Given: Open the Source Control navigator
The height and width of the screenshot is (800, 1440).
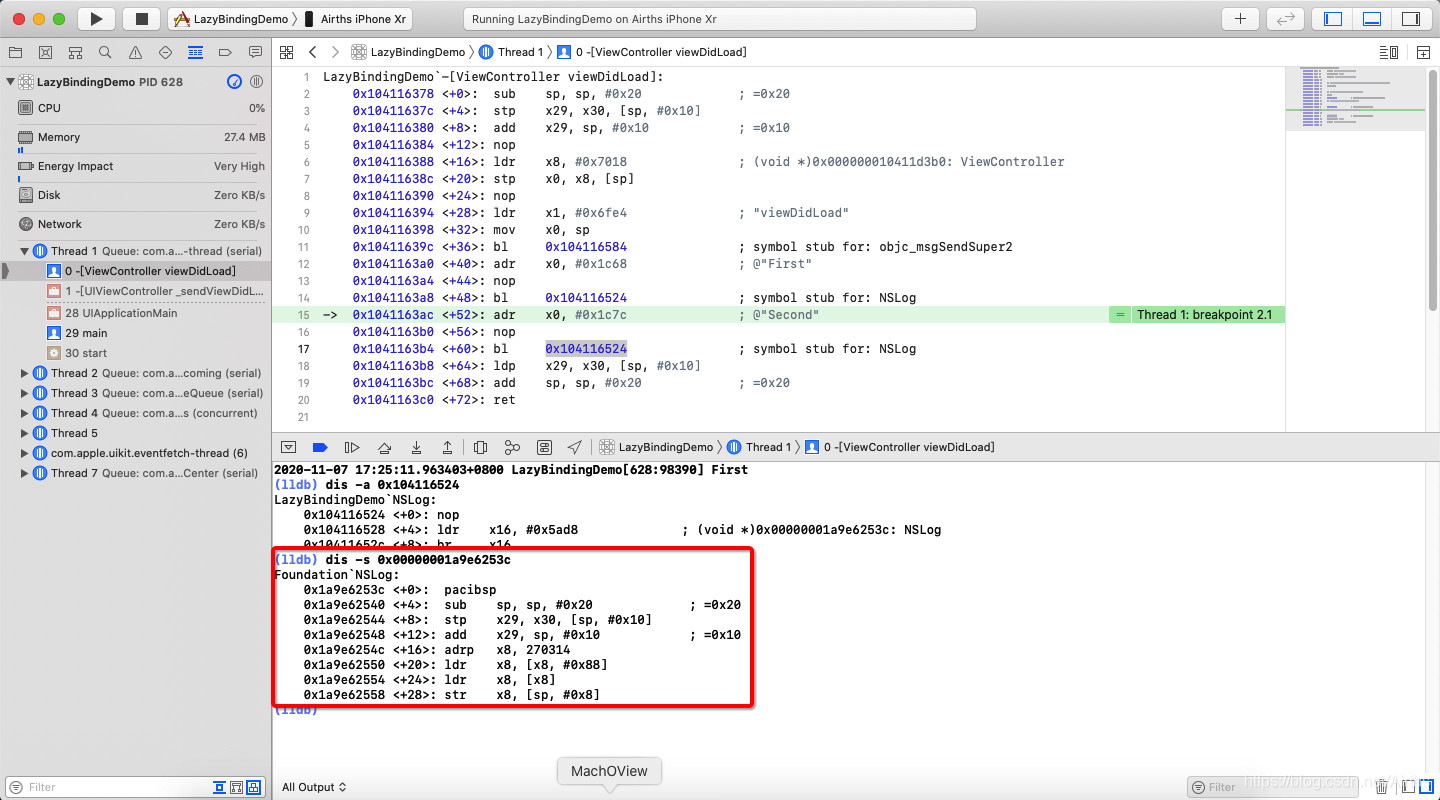Looking at the screenshot, I should pos(45,52).
